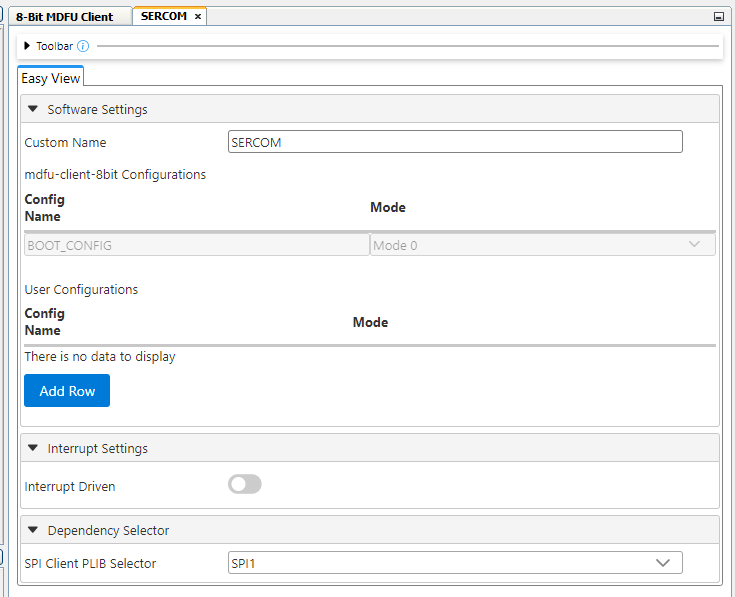Click Mode header under mdfu-client-8bit Configurations
Screen dimensions: 735x597
coord(388,208)
